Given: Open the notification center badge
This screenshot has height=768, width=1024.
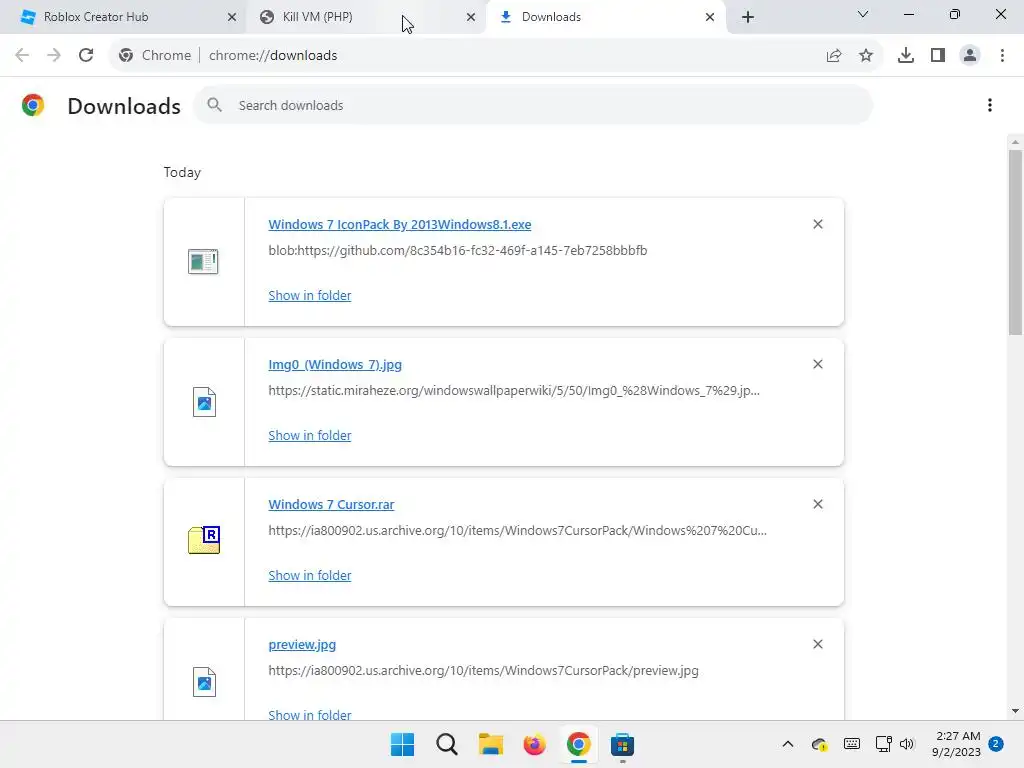Looking at the screenshot, I should point(996,744).
